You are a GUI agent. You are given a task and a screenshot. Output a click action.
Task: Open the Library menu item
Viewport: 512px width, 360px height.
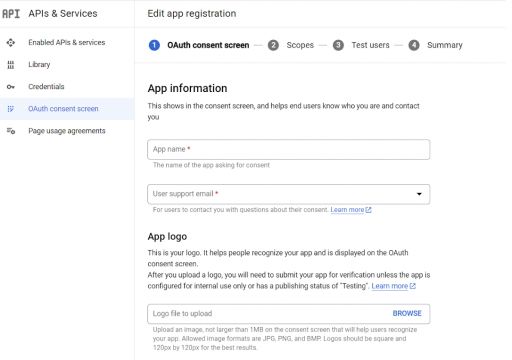pyautogui.click(x=39, y=65)
